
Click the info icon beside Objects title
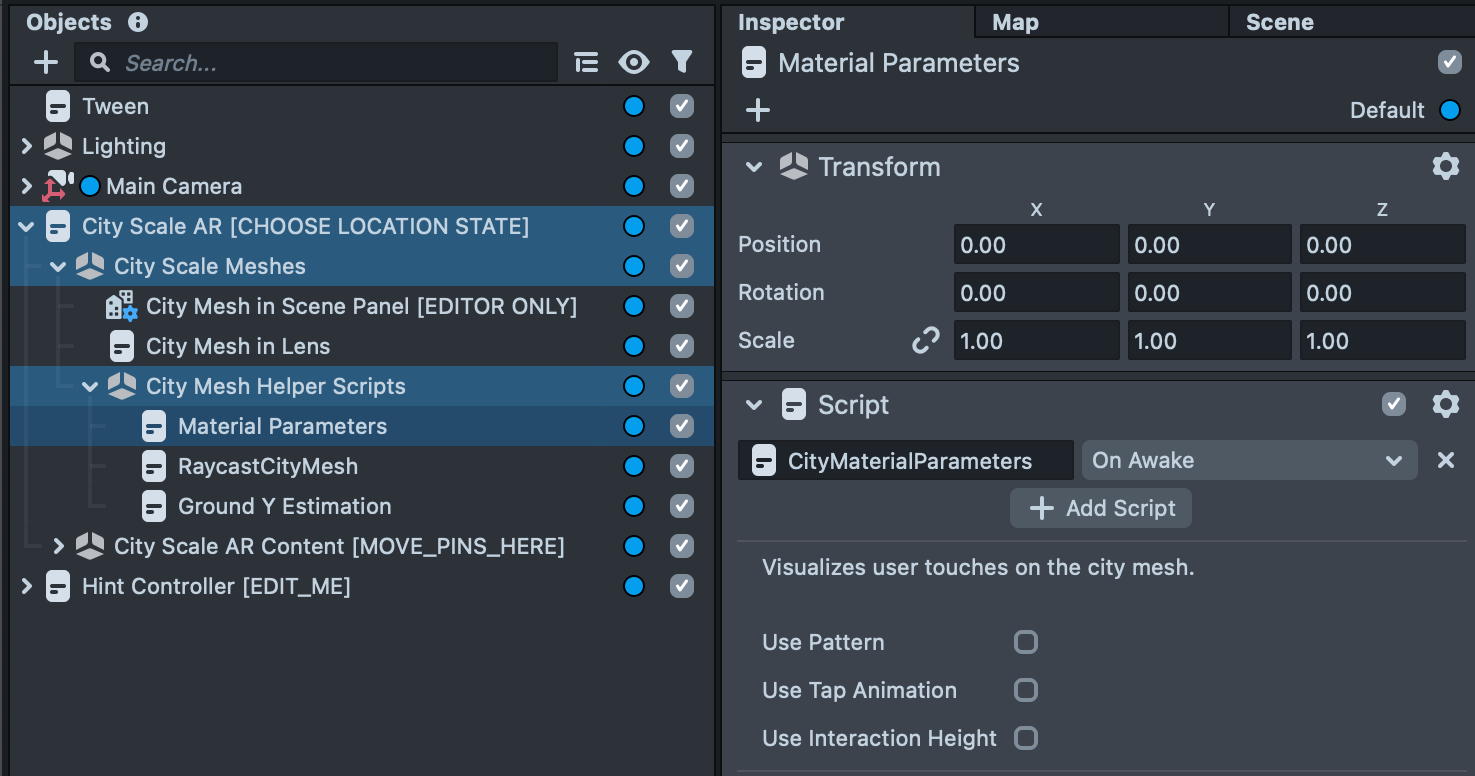pyautogui.click(x=138, y=21)
